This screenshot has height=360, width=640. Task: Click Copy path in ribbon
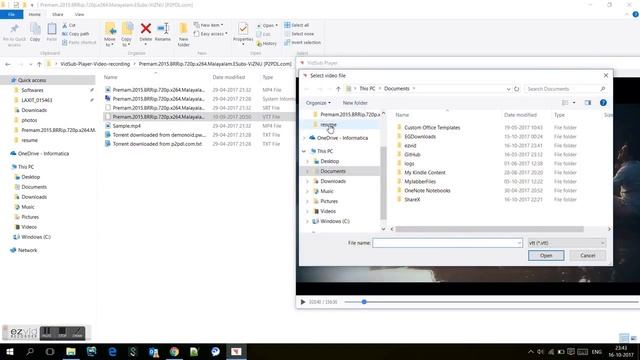coord(76,34)
